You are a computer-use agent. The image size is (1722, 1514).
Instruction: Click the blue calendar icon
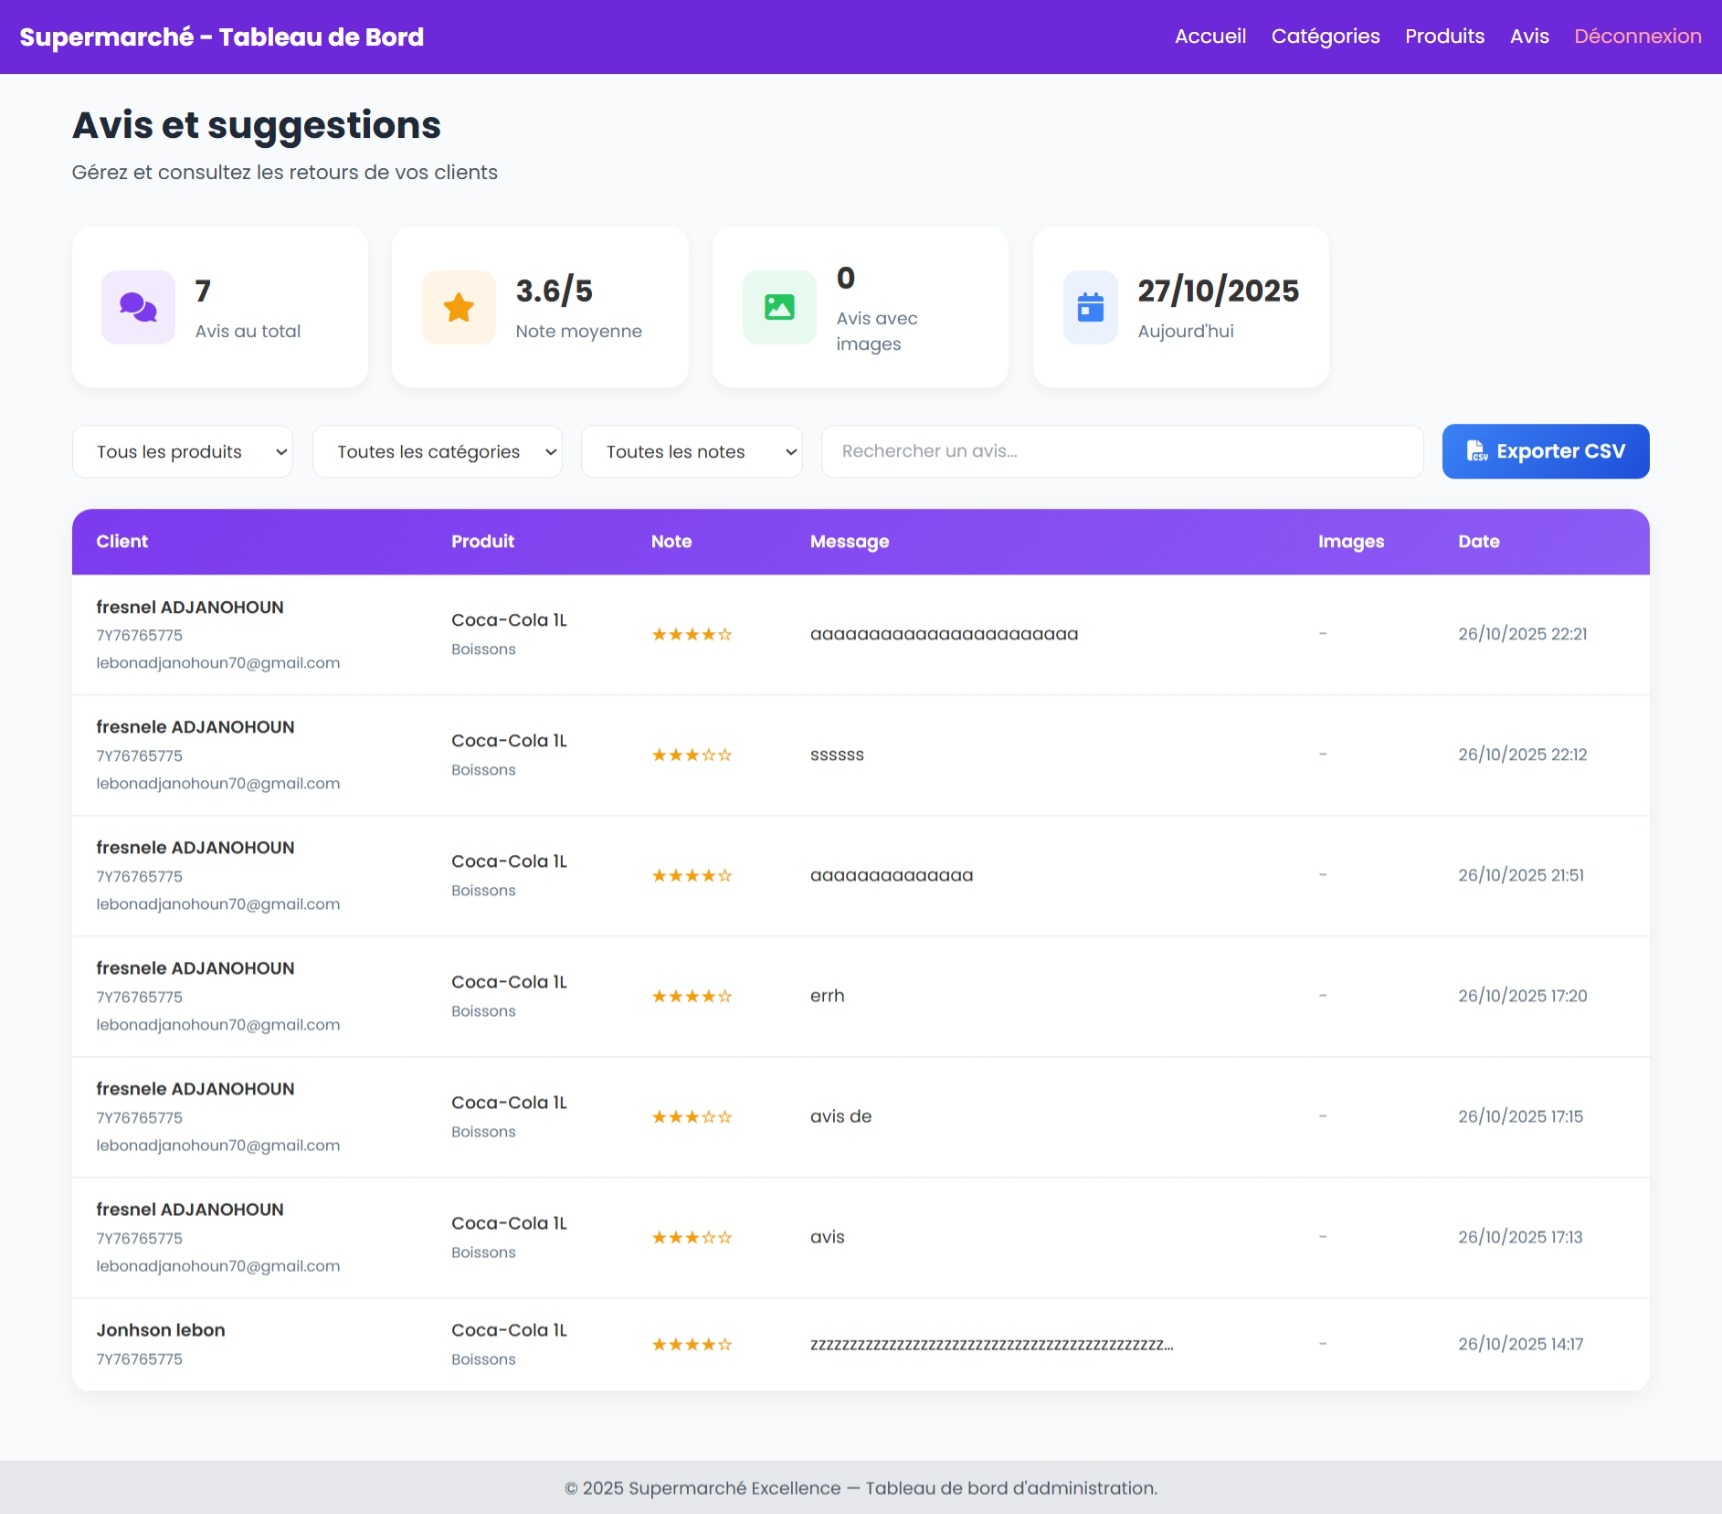coord(1090,307)
